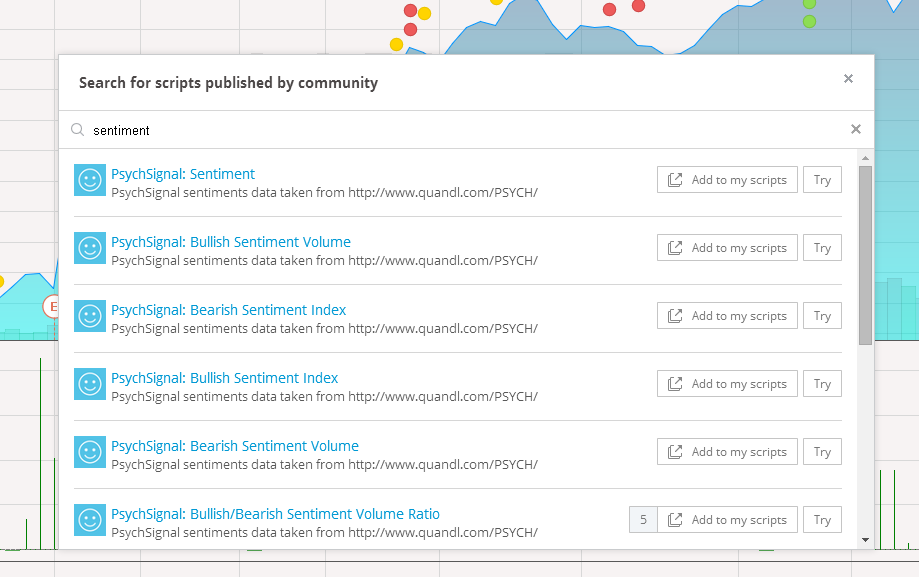Click the magnifier search icon
The height and width of the screenshot is (577, 919).
pyautogui.click(x=77, y=130)
